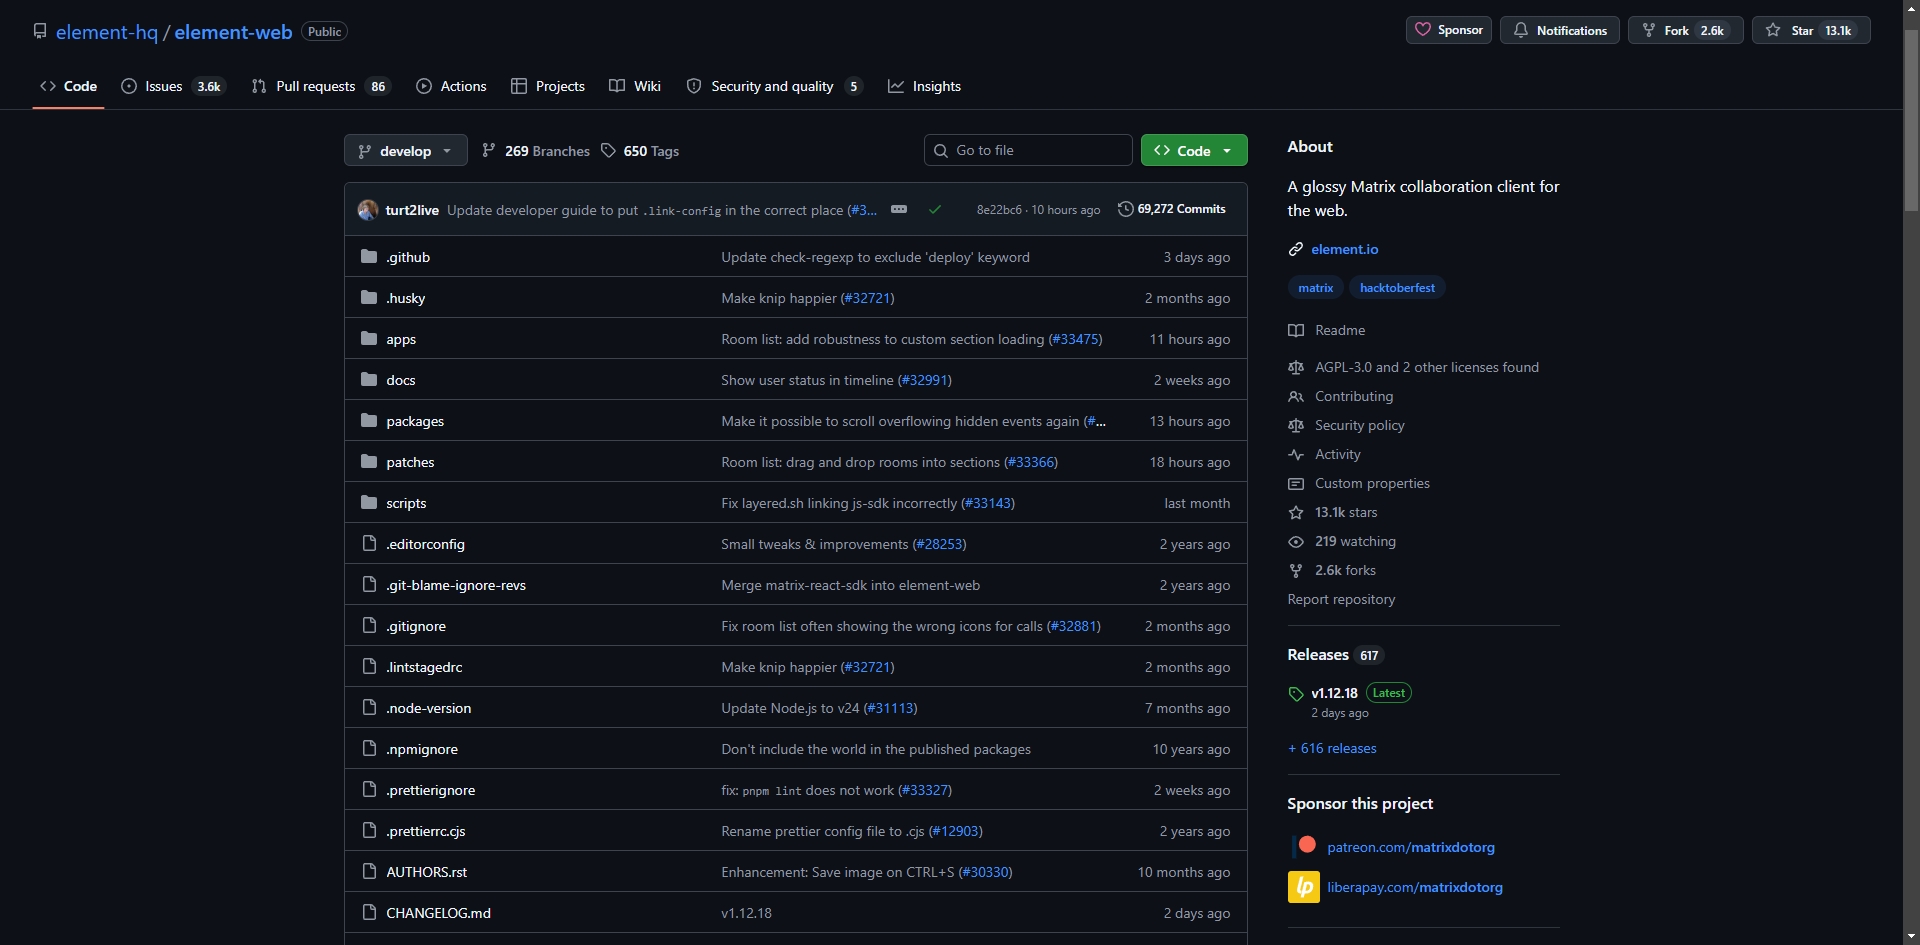The width and height of the screenshot is (1920, 945).
Task: Open the .prettierrc.cjs file name
Action: pos(425,831)
